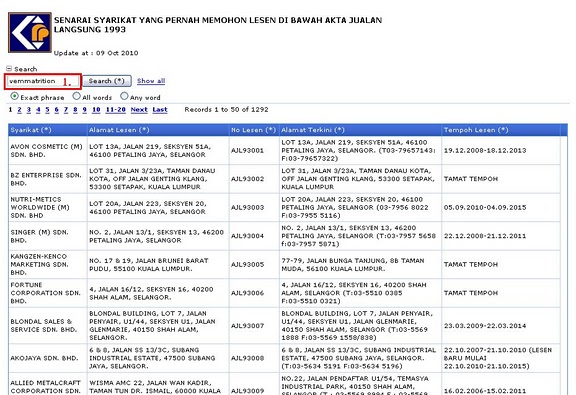Click TAMAT TEMPOH in the FORTUNE CORPORATION row
Viewport: 576px width, 395px height.
(x=471, y=293)
